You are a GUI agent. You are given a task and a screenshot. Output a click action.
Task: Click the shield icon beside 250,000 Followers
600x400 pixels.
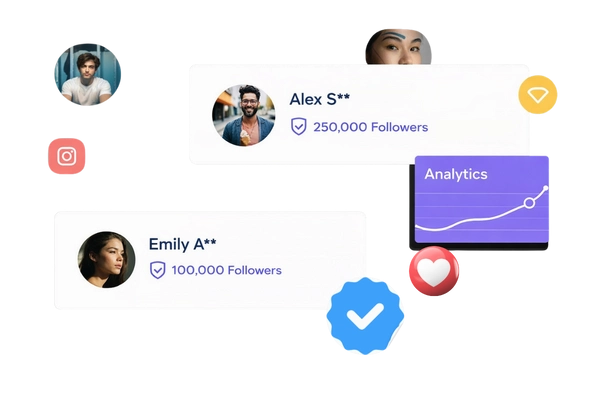[298, 126]
